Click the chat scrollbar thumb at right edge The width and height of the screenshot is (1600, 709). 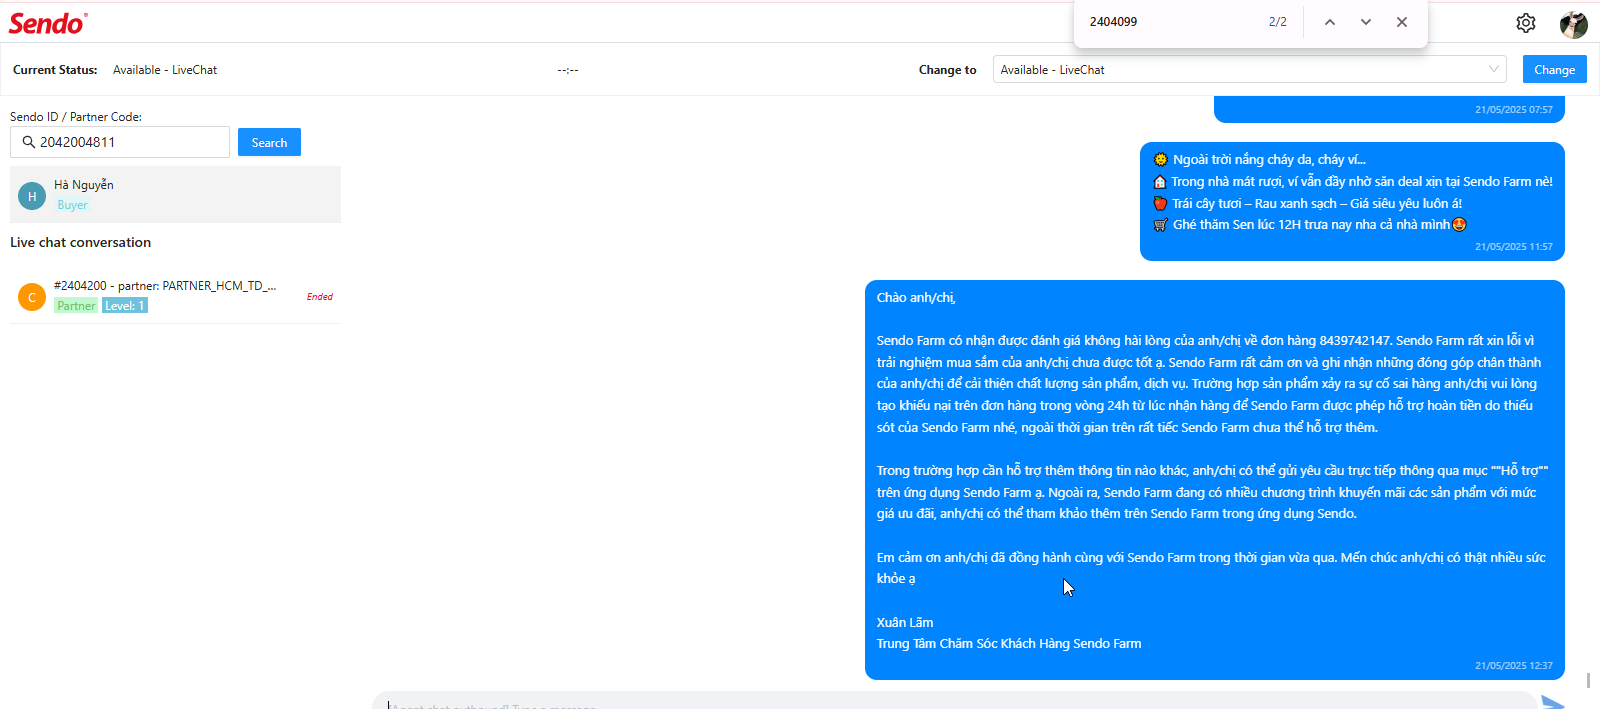pos(1588,680)
